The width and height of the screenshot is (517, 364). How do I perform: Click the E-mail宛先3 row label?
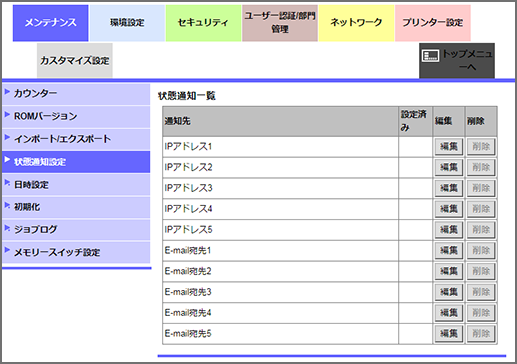coord(188,292)
